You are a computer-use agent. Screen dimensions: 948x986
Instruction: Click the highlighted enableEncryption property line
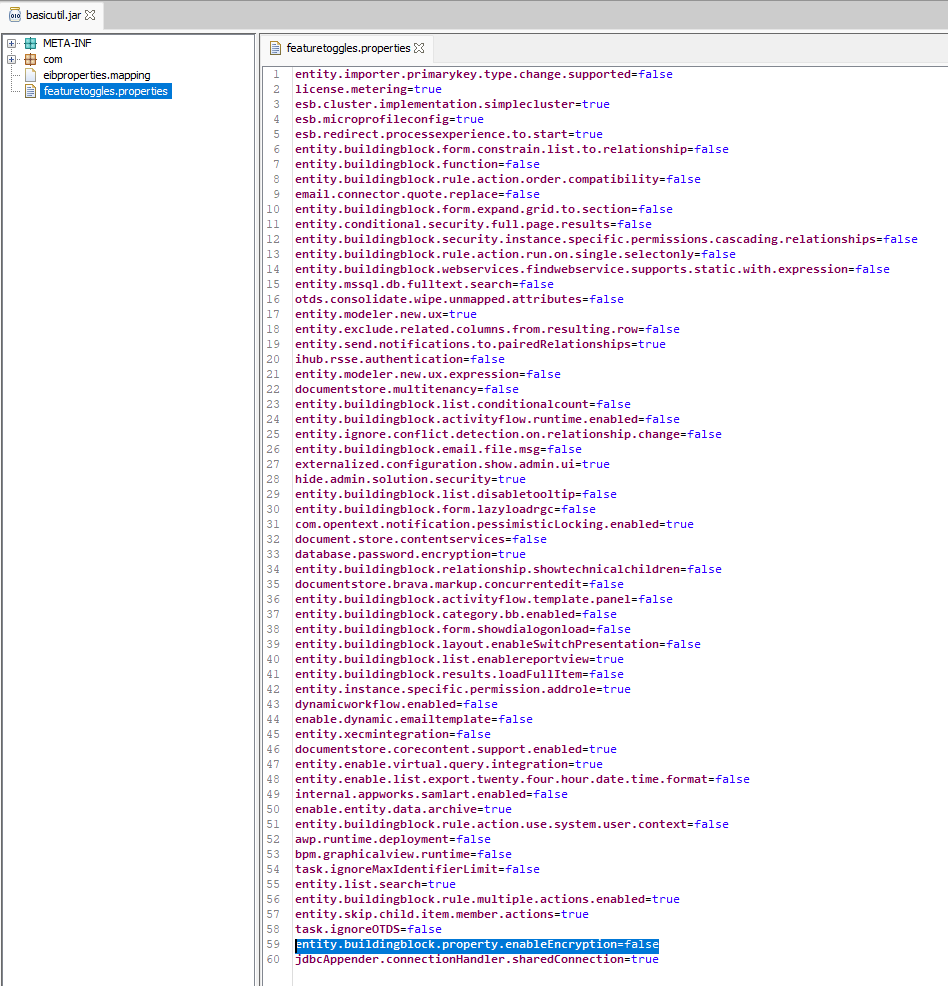[x=476, y=944]
